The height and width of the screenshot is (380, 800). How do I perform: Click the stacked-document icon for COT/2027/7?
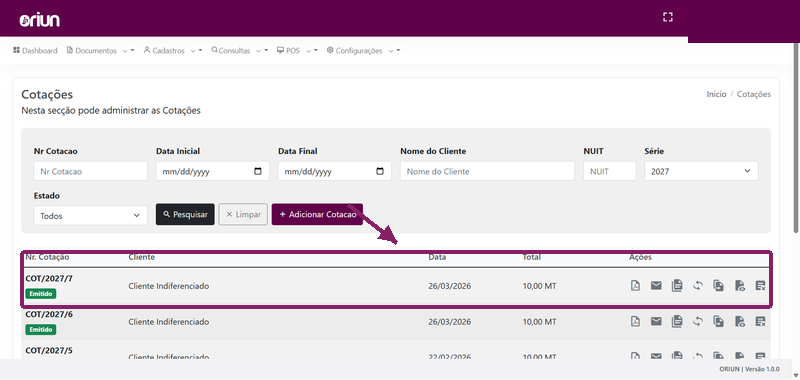[x=677, y=286]
